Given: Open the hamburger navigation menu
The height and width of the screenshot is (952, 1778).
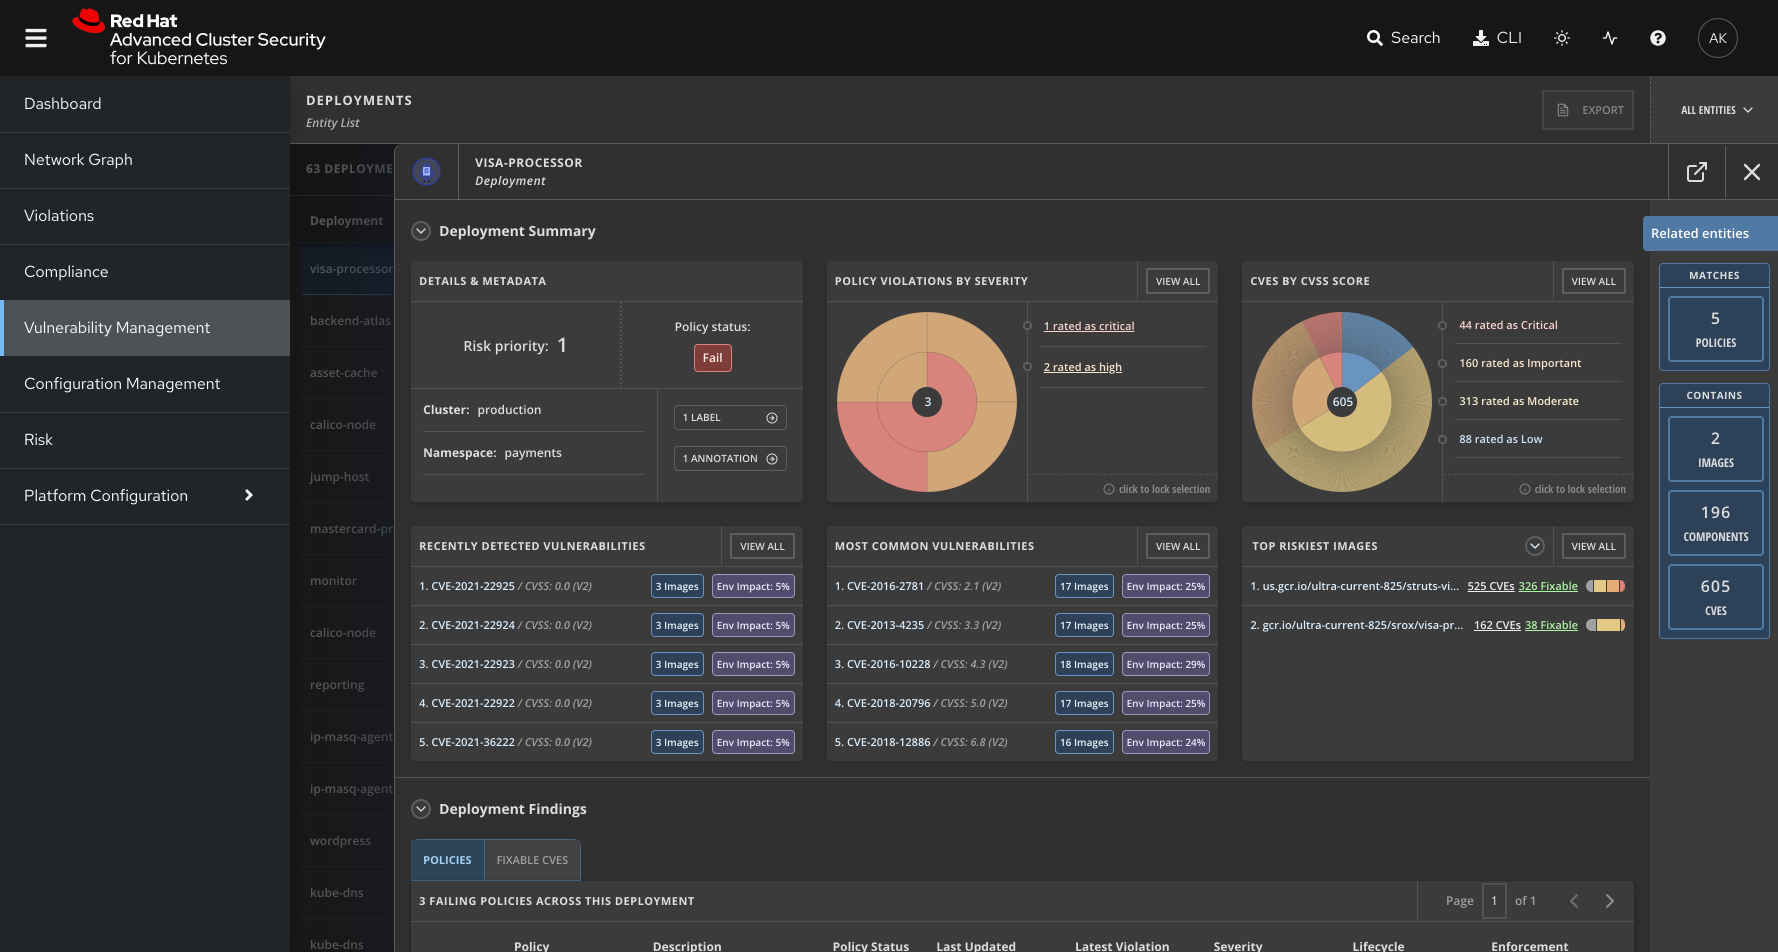Looking at the screenshot, I should tap(36, 38).
